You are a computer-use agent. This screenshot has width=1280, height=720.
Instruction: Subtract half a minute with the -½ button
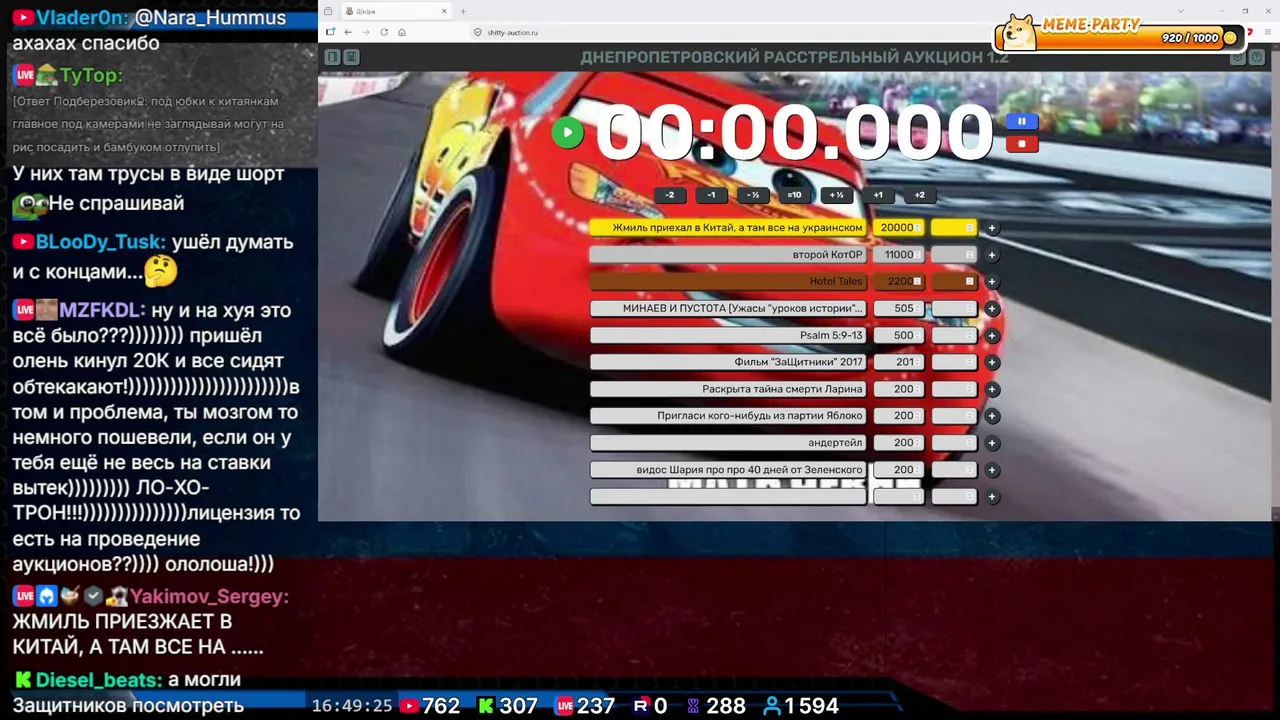[753, 195]
